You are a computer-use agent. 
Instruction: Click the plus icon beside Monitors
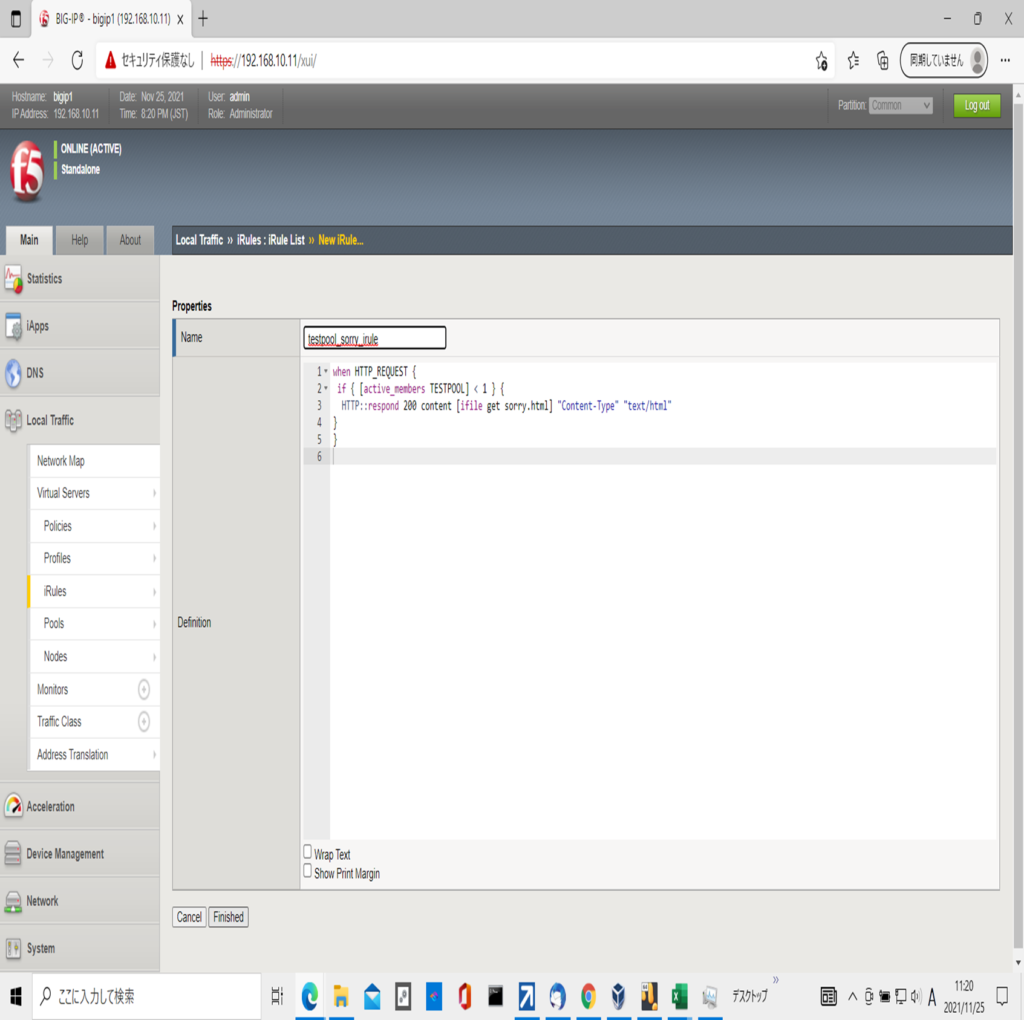click(x=143, y=689)
